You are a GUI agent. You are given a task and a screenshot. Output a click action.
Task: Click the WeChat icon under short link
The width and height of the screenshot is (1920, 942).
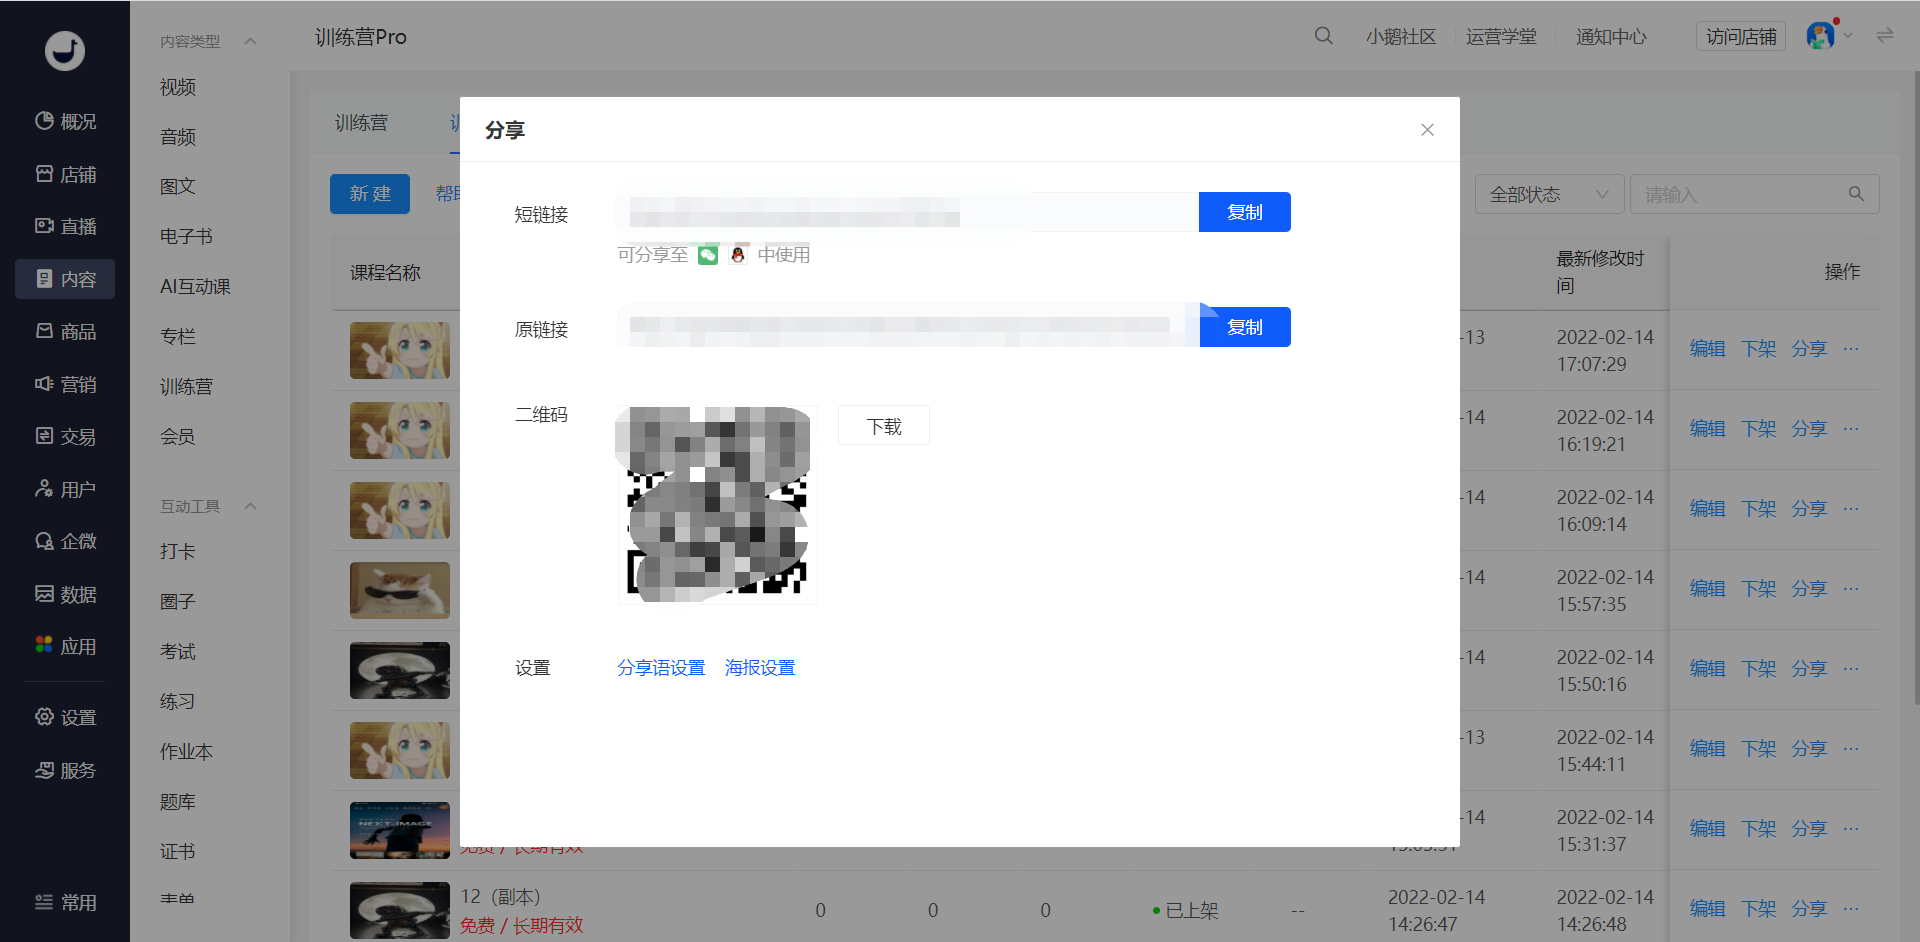pyautogui.click(x=708, y=255)
